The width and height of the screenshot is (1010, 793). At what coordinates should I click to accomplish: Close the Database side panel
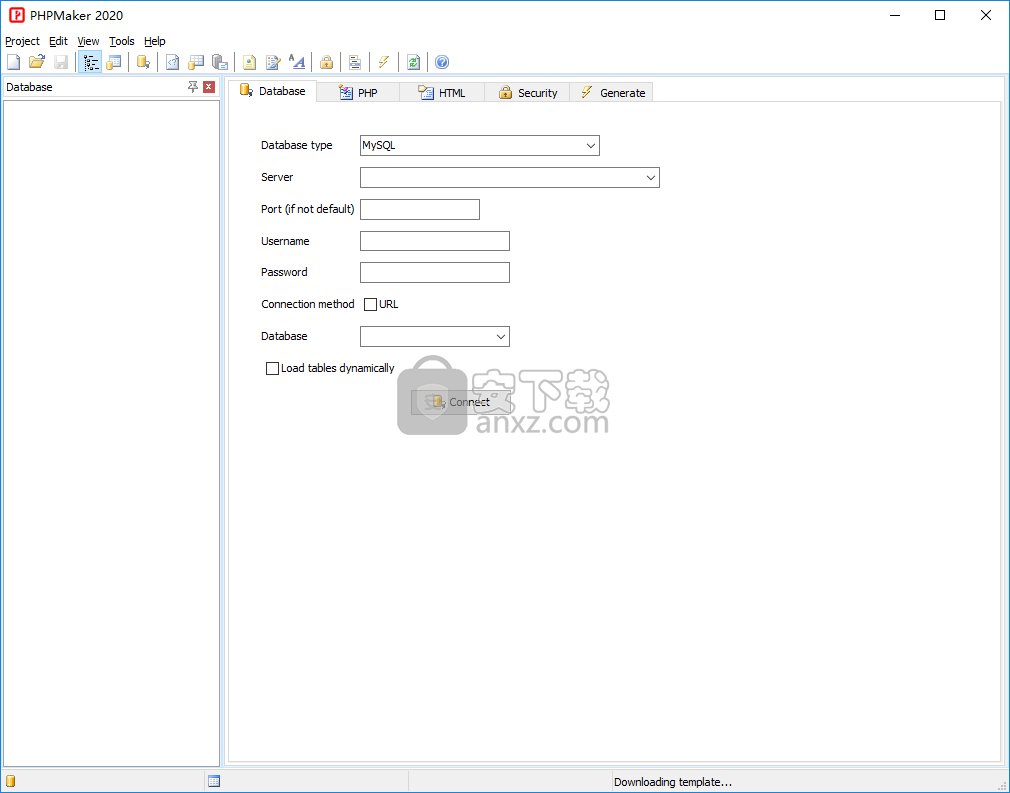[209, 87]
